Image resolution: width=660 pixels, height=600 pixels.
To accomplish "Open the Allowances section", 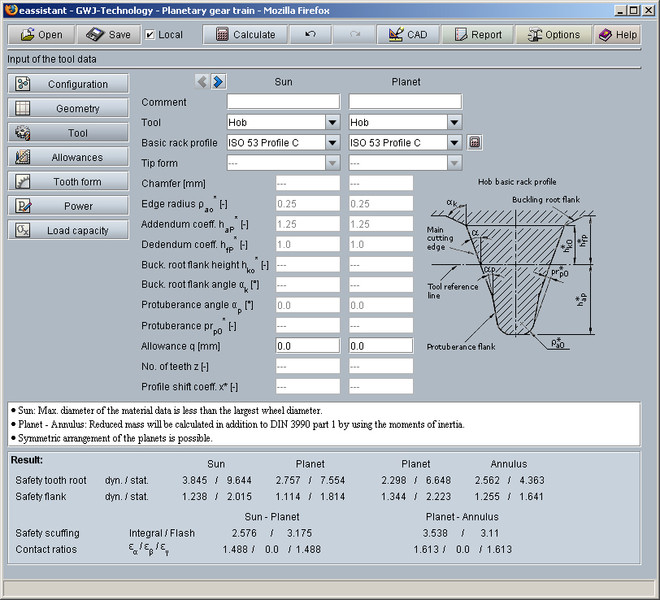I will point(68,157).
